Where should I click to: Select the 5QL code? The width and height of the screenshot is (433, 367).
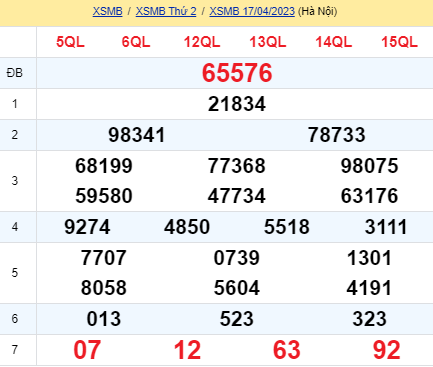pos(70,42)
